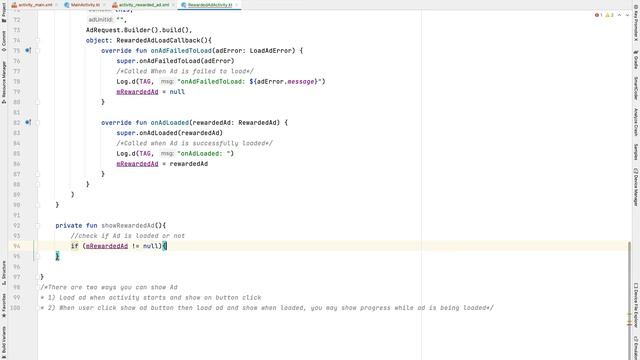Open the Favorites tool window
640x360 pixels.
pyautogui.click(x=4, y=305)
